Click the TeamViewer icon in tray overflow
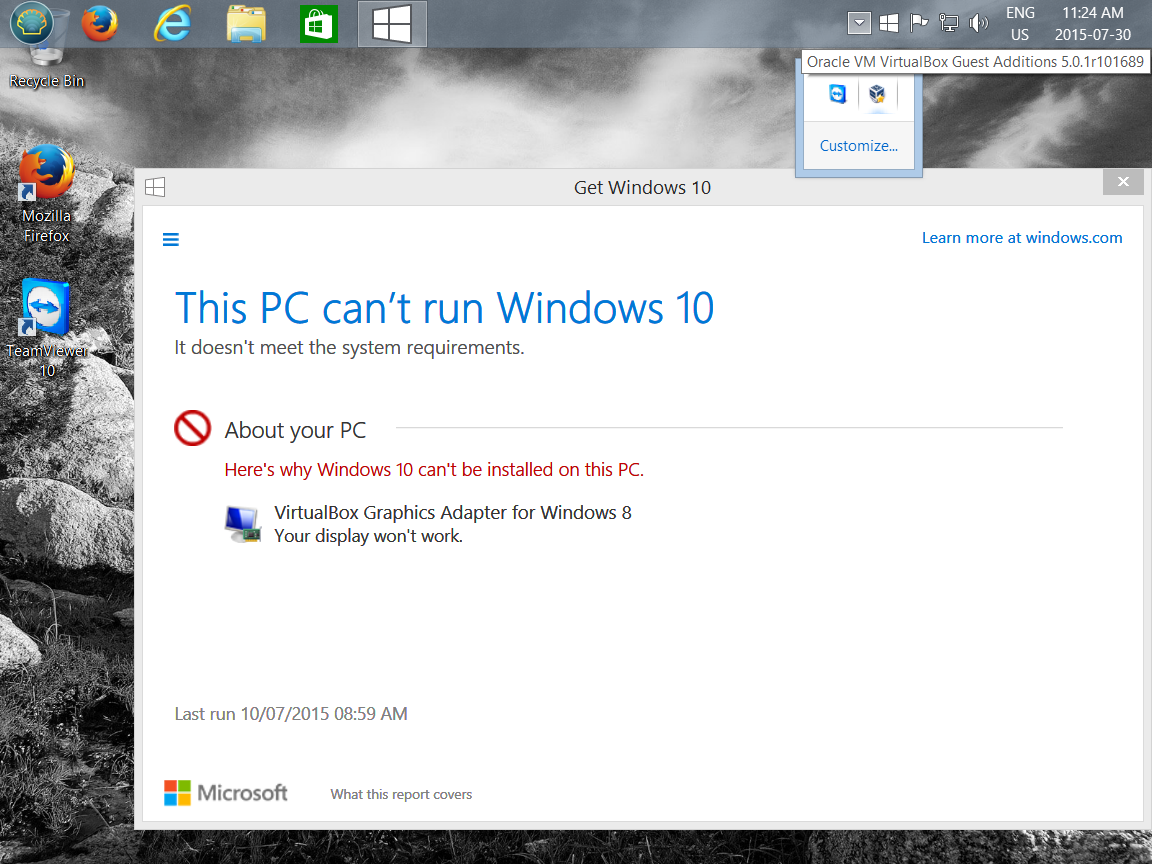The image size is (1152, 864). point(838,94)
